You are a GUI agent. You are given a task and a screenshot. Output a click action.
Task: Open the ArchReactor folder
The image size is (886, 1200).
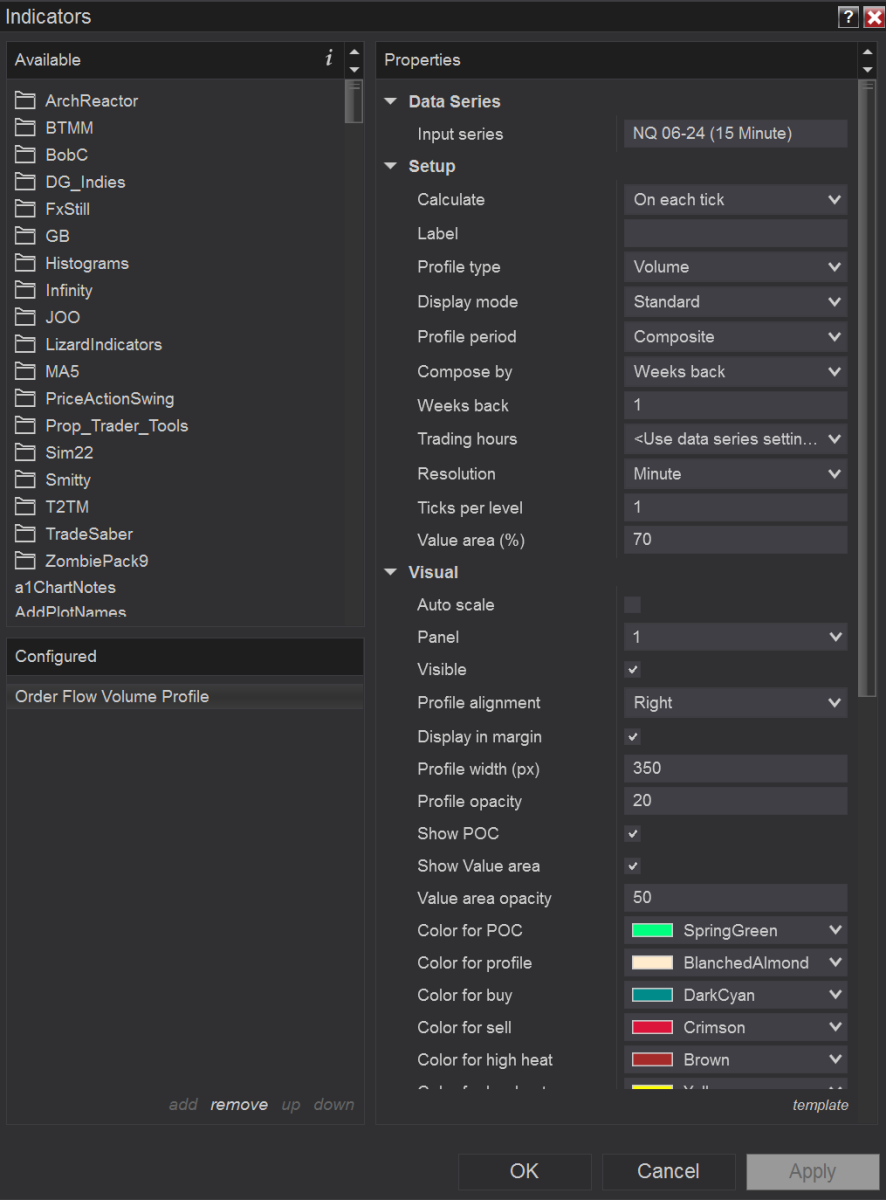[x=91, y=101]
